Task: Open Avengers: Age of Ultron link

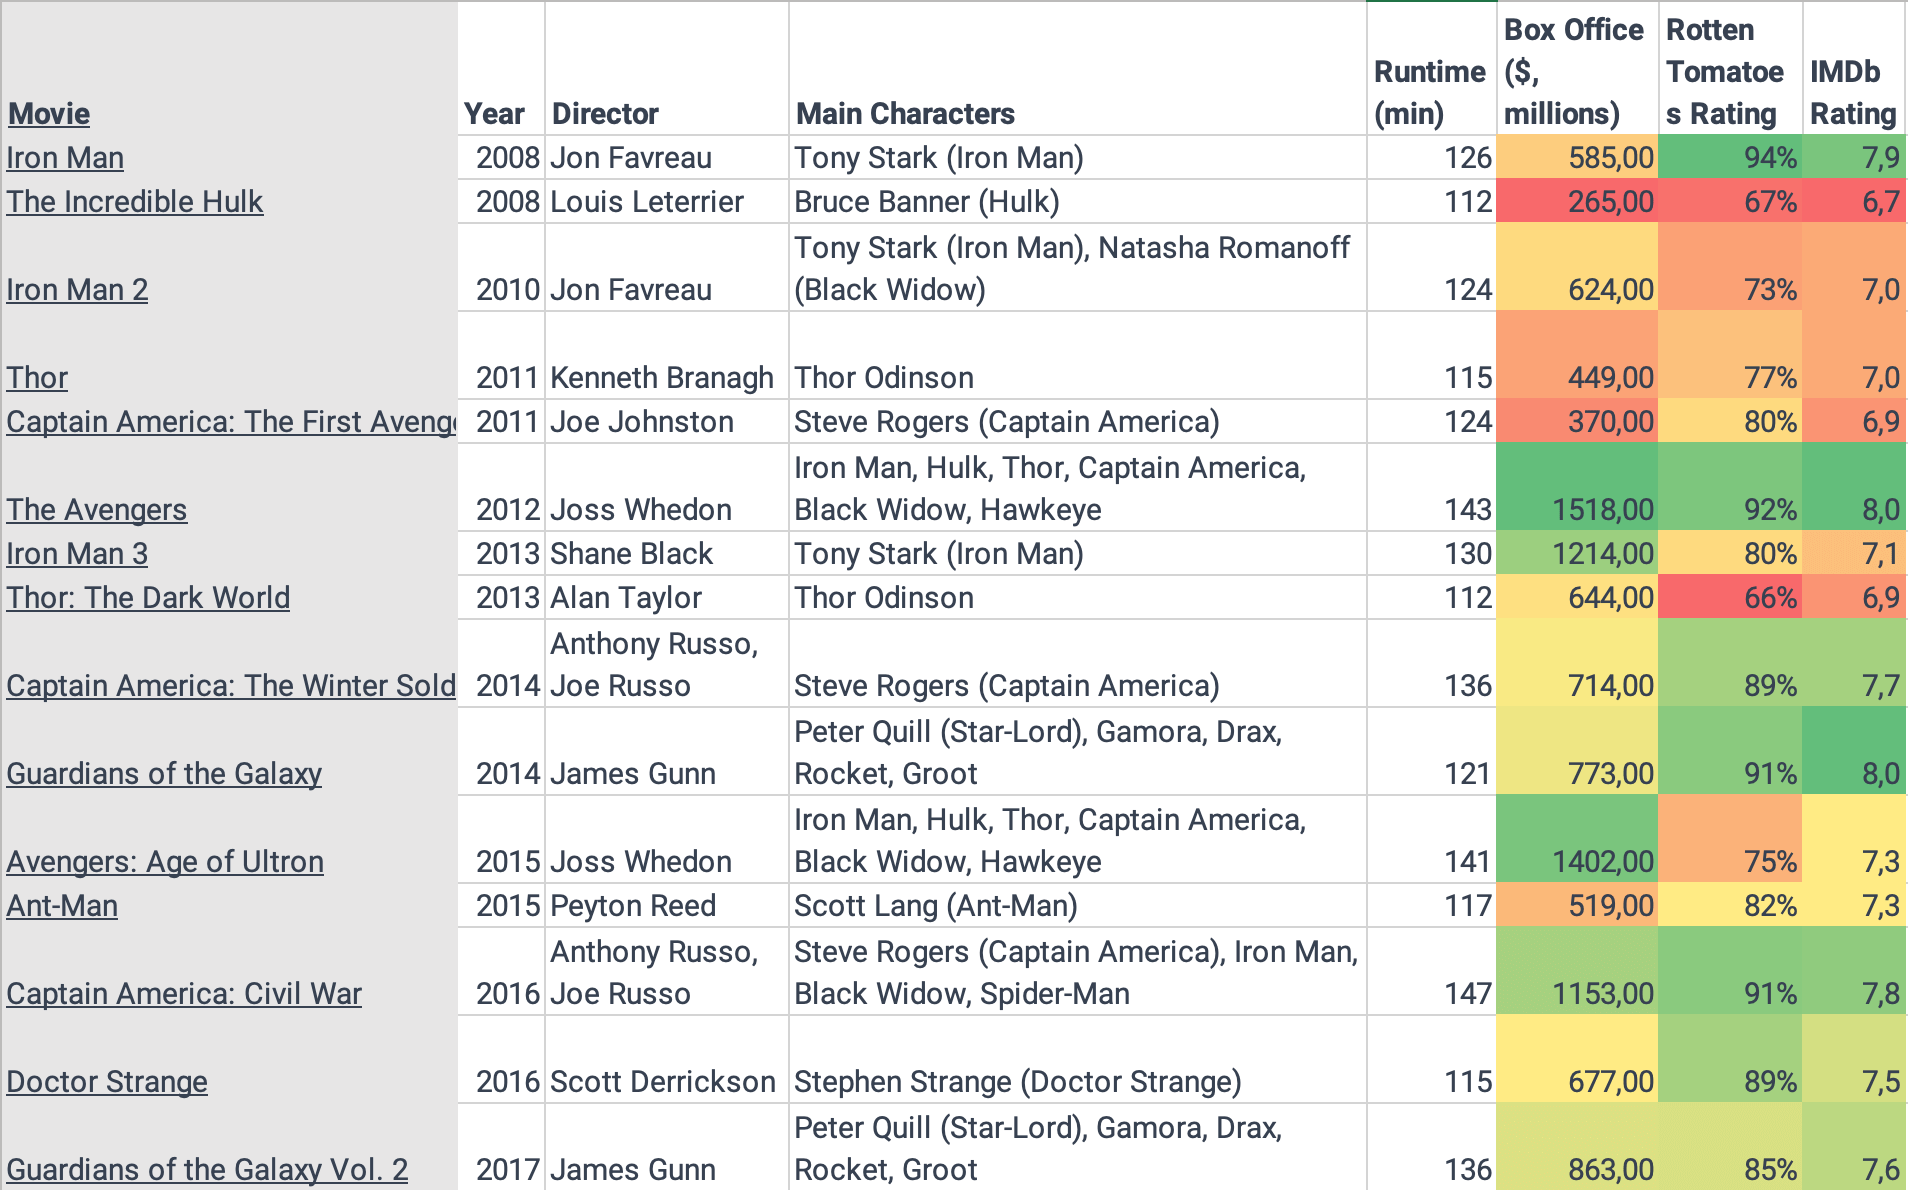Action: point(165,862)
